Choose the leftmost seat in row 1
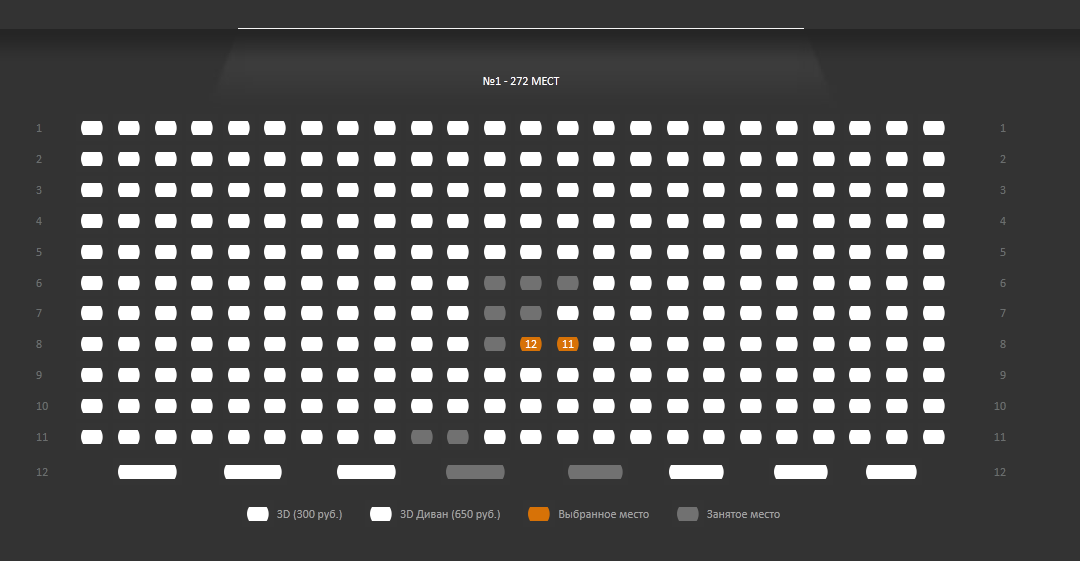Viewport: 1080px width, 561px height. tap(92, 128)
